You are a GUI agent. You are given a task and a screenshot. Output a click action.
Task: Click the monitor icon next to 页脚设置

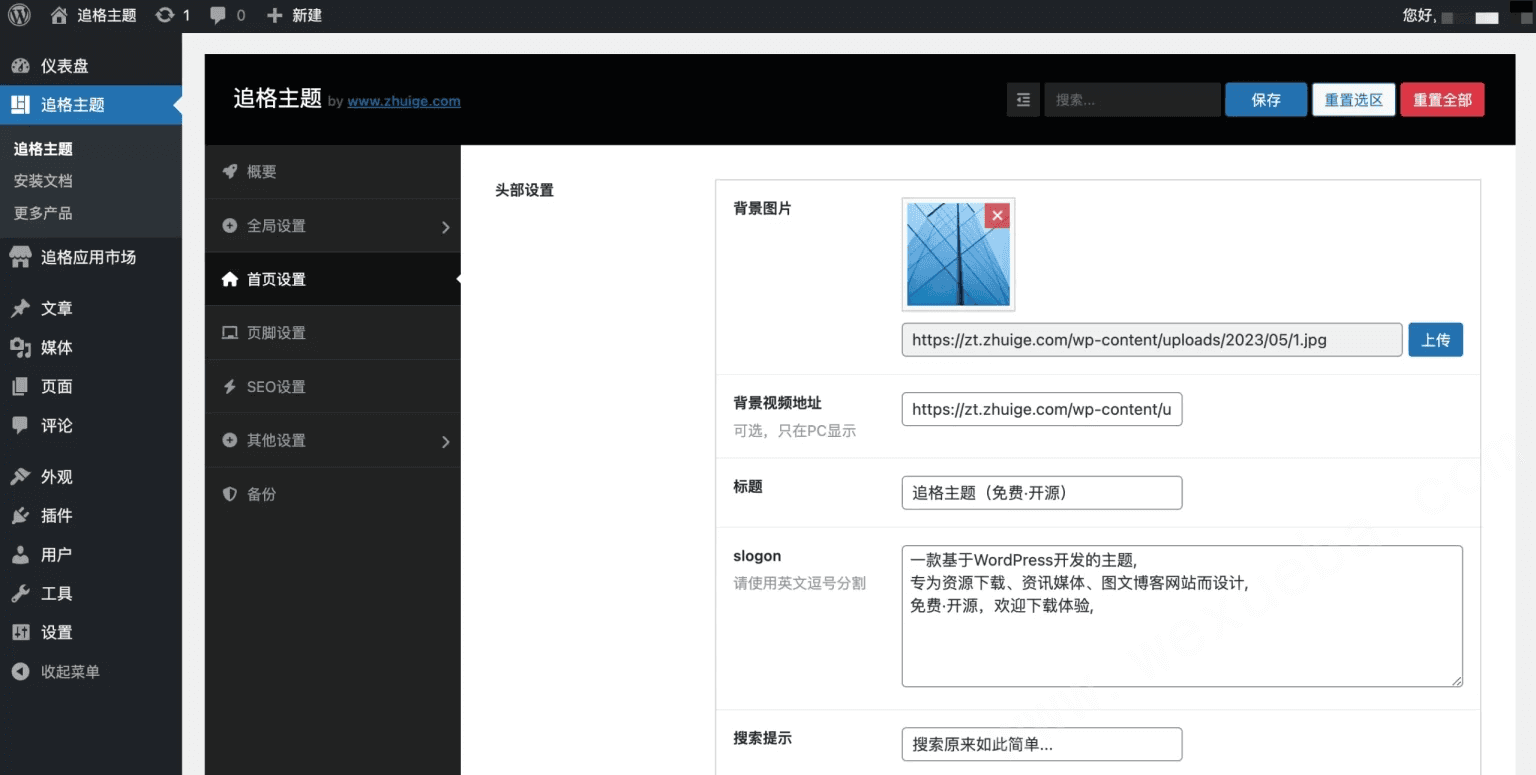click(x=230, y=333)
